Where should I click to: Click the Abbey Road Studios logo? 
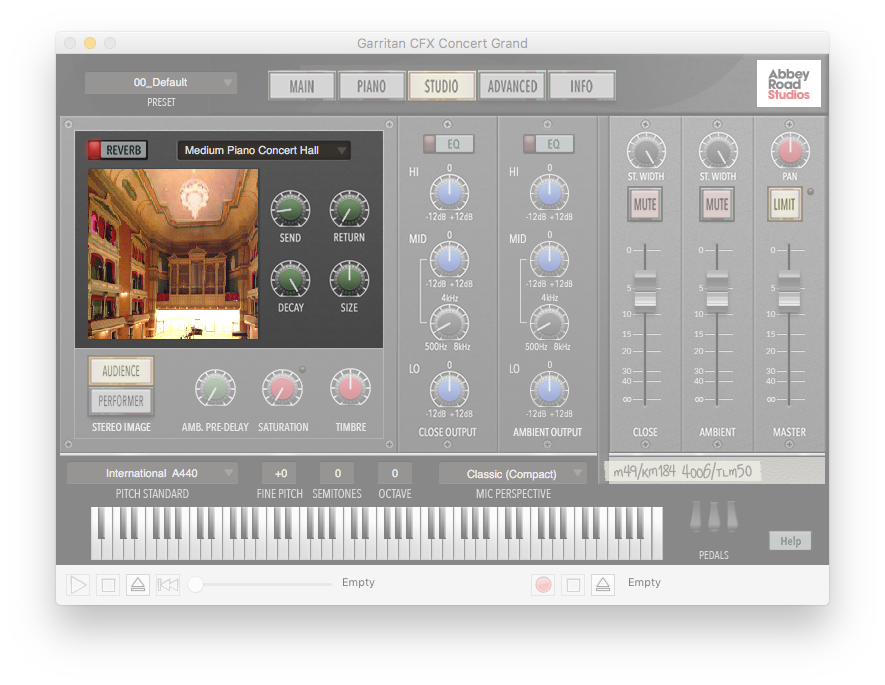point(788,84)
